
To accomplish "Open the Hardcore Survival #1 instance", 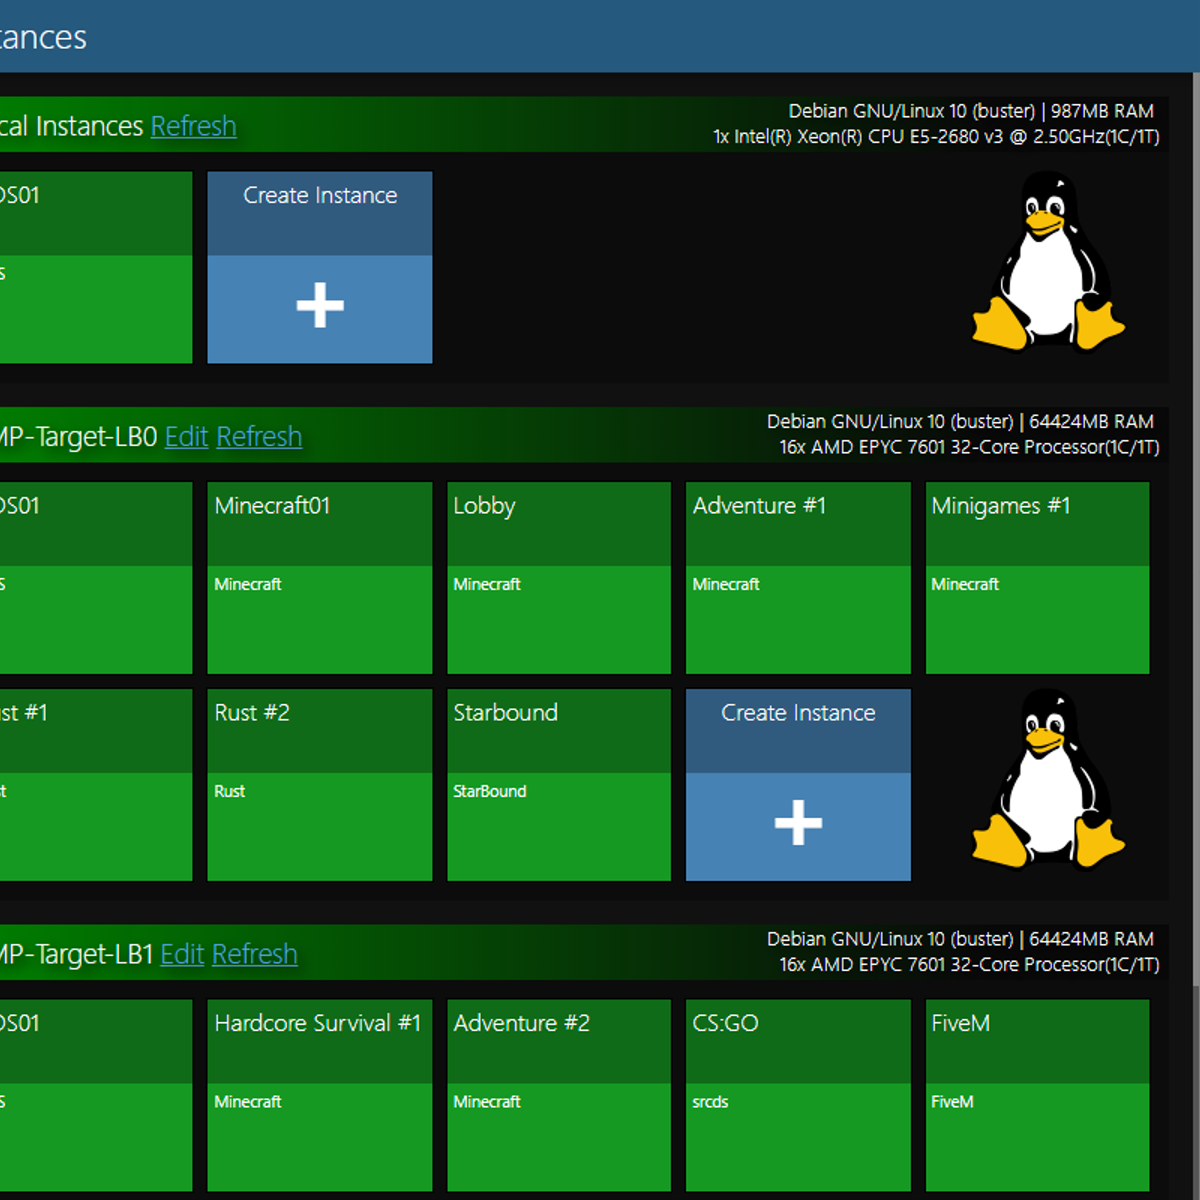I will click(320, 1095).
